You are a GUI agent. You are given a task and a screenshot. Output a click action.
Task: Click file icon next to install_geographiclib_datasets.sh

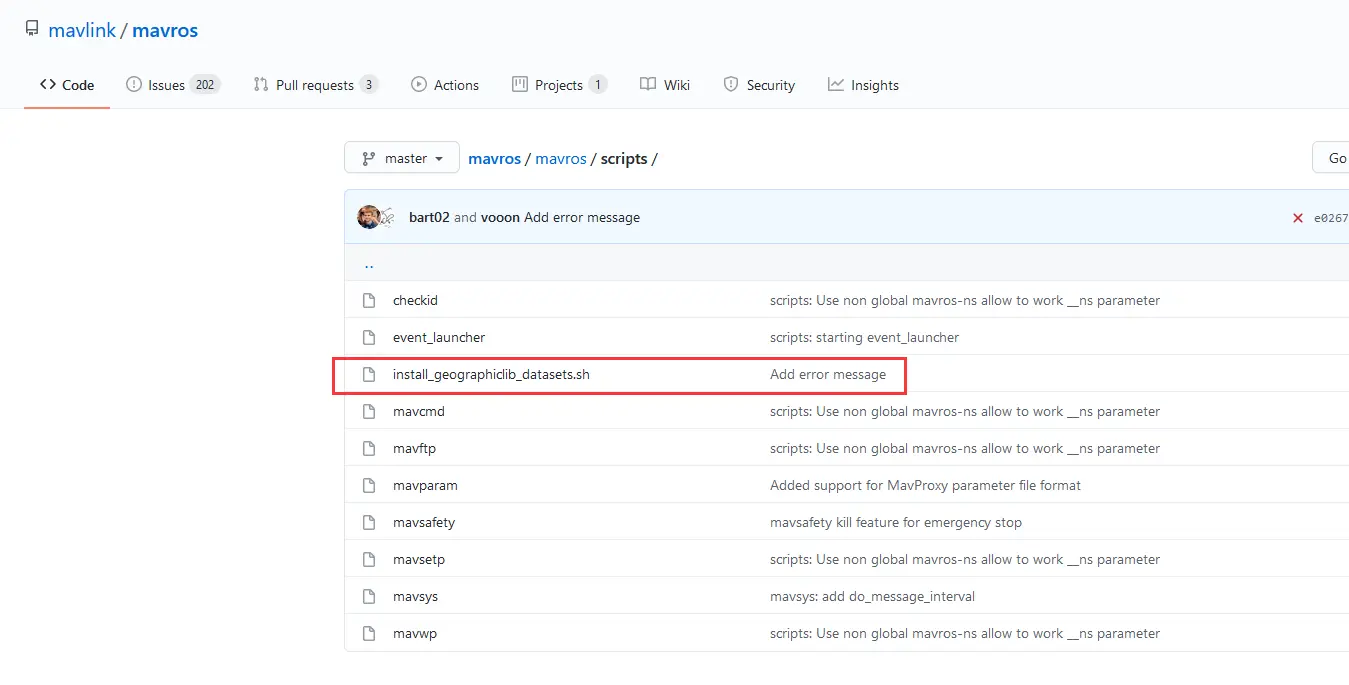tap(369, 374)
